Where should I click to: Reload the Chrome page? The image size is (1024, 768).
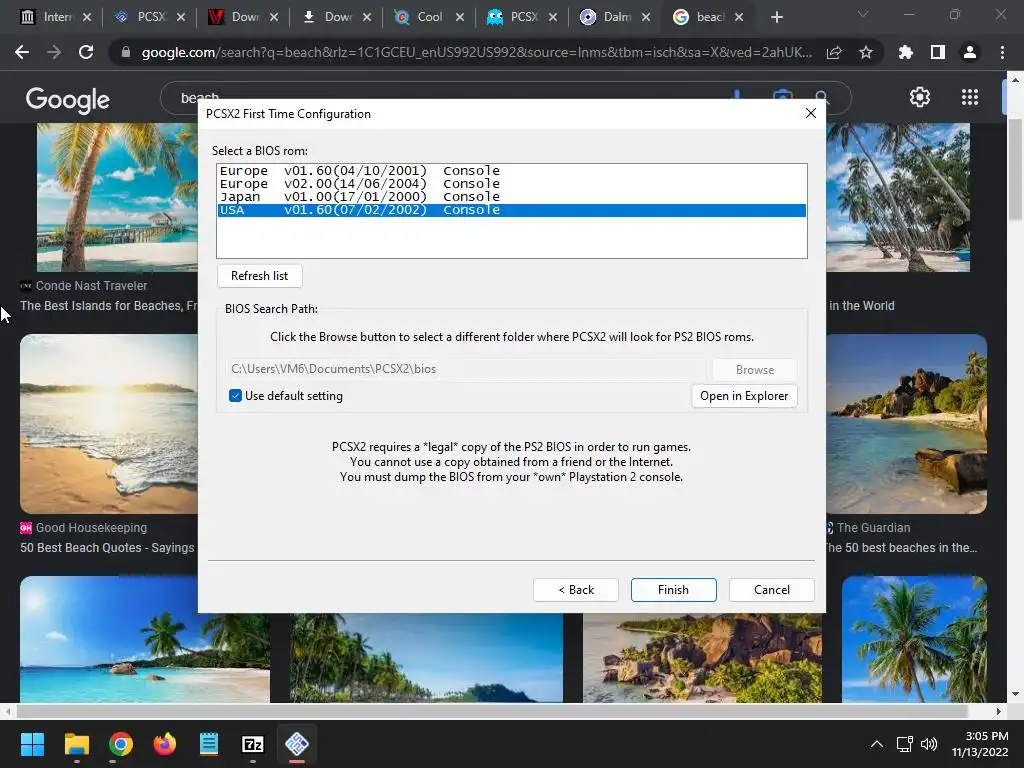pyautogui.click(x=86, y=52)
